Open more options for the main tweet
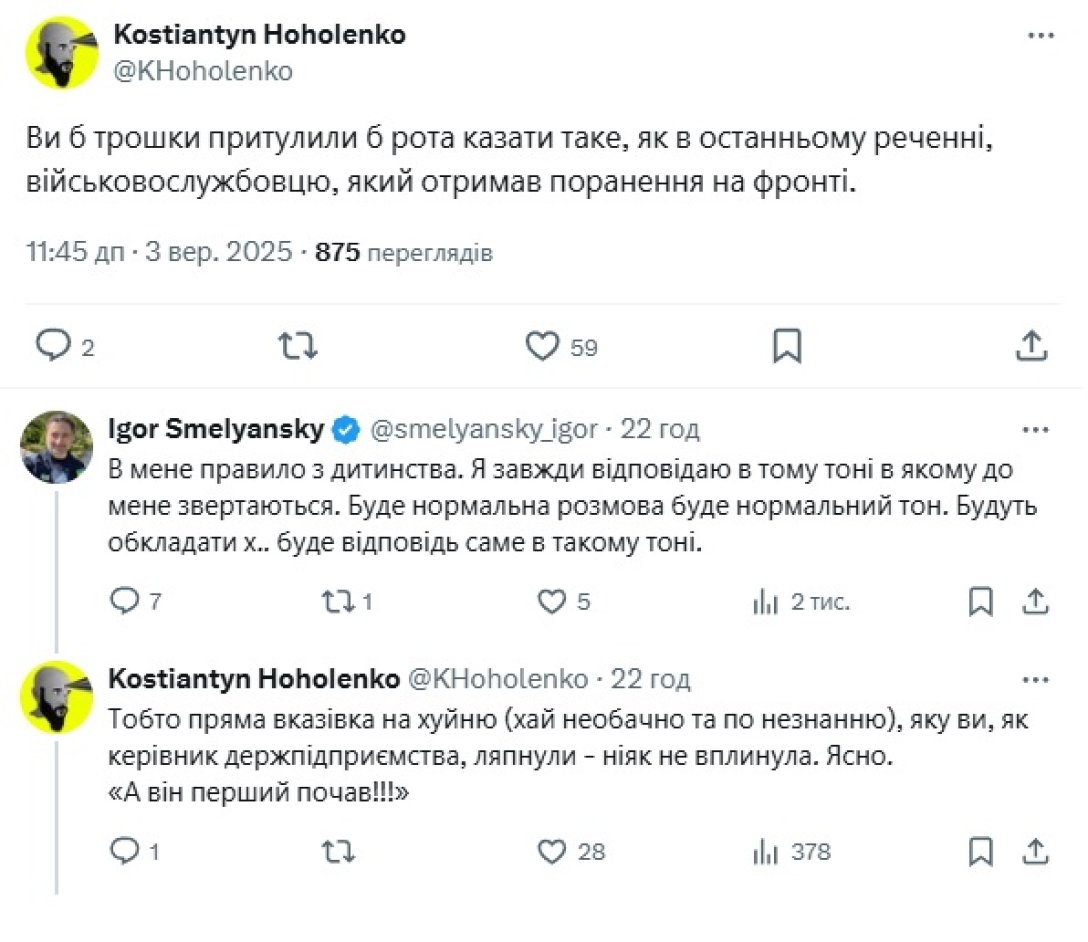This screenshot has width=1088, height=942. click(1040, 37)
